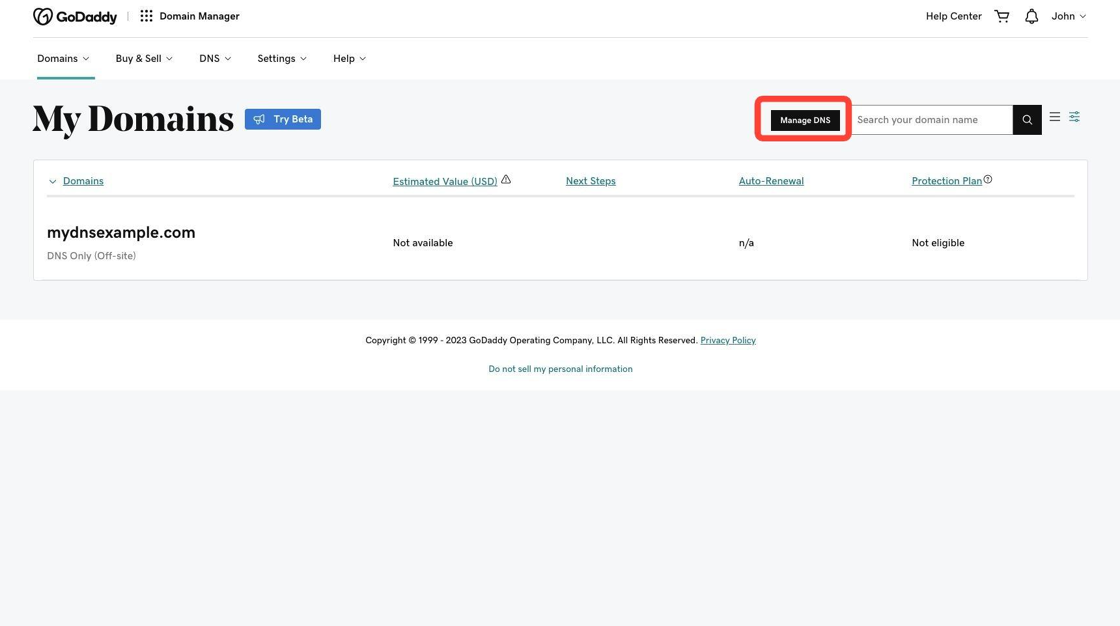The width and height of the screenshot is (1120, 626).
Task: Click the Not available value
Action: click(423, 243)
